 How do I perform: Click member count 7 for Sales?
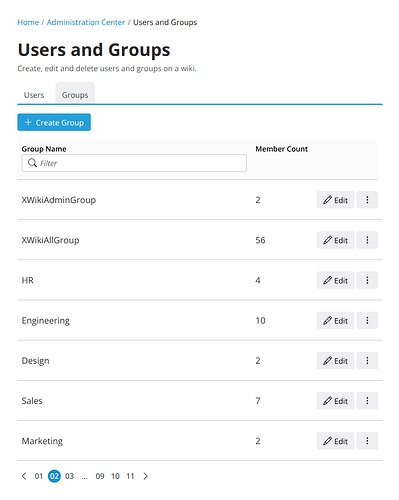point(258,401)
